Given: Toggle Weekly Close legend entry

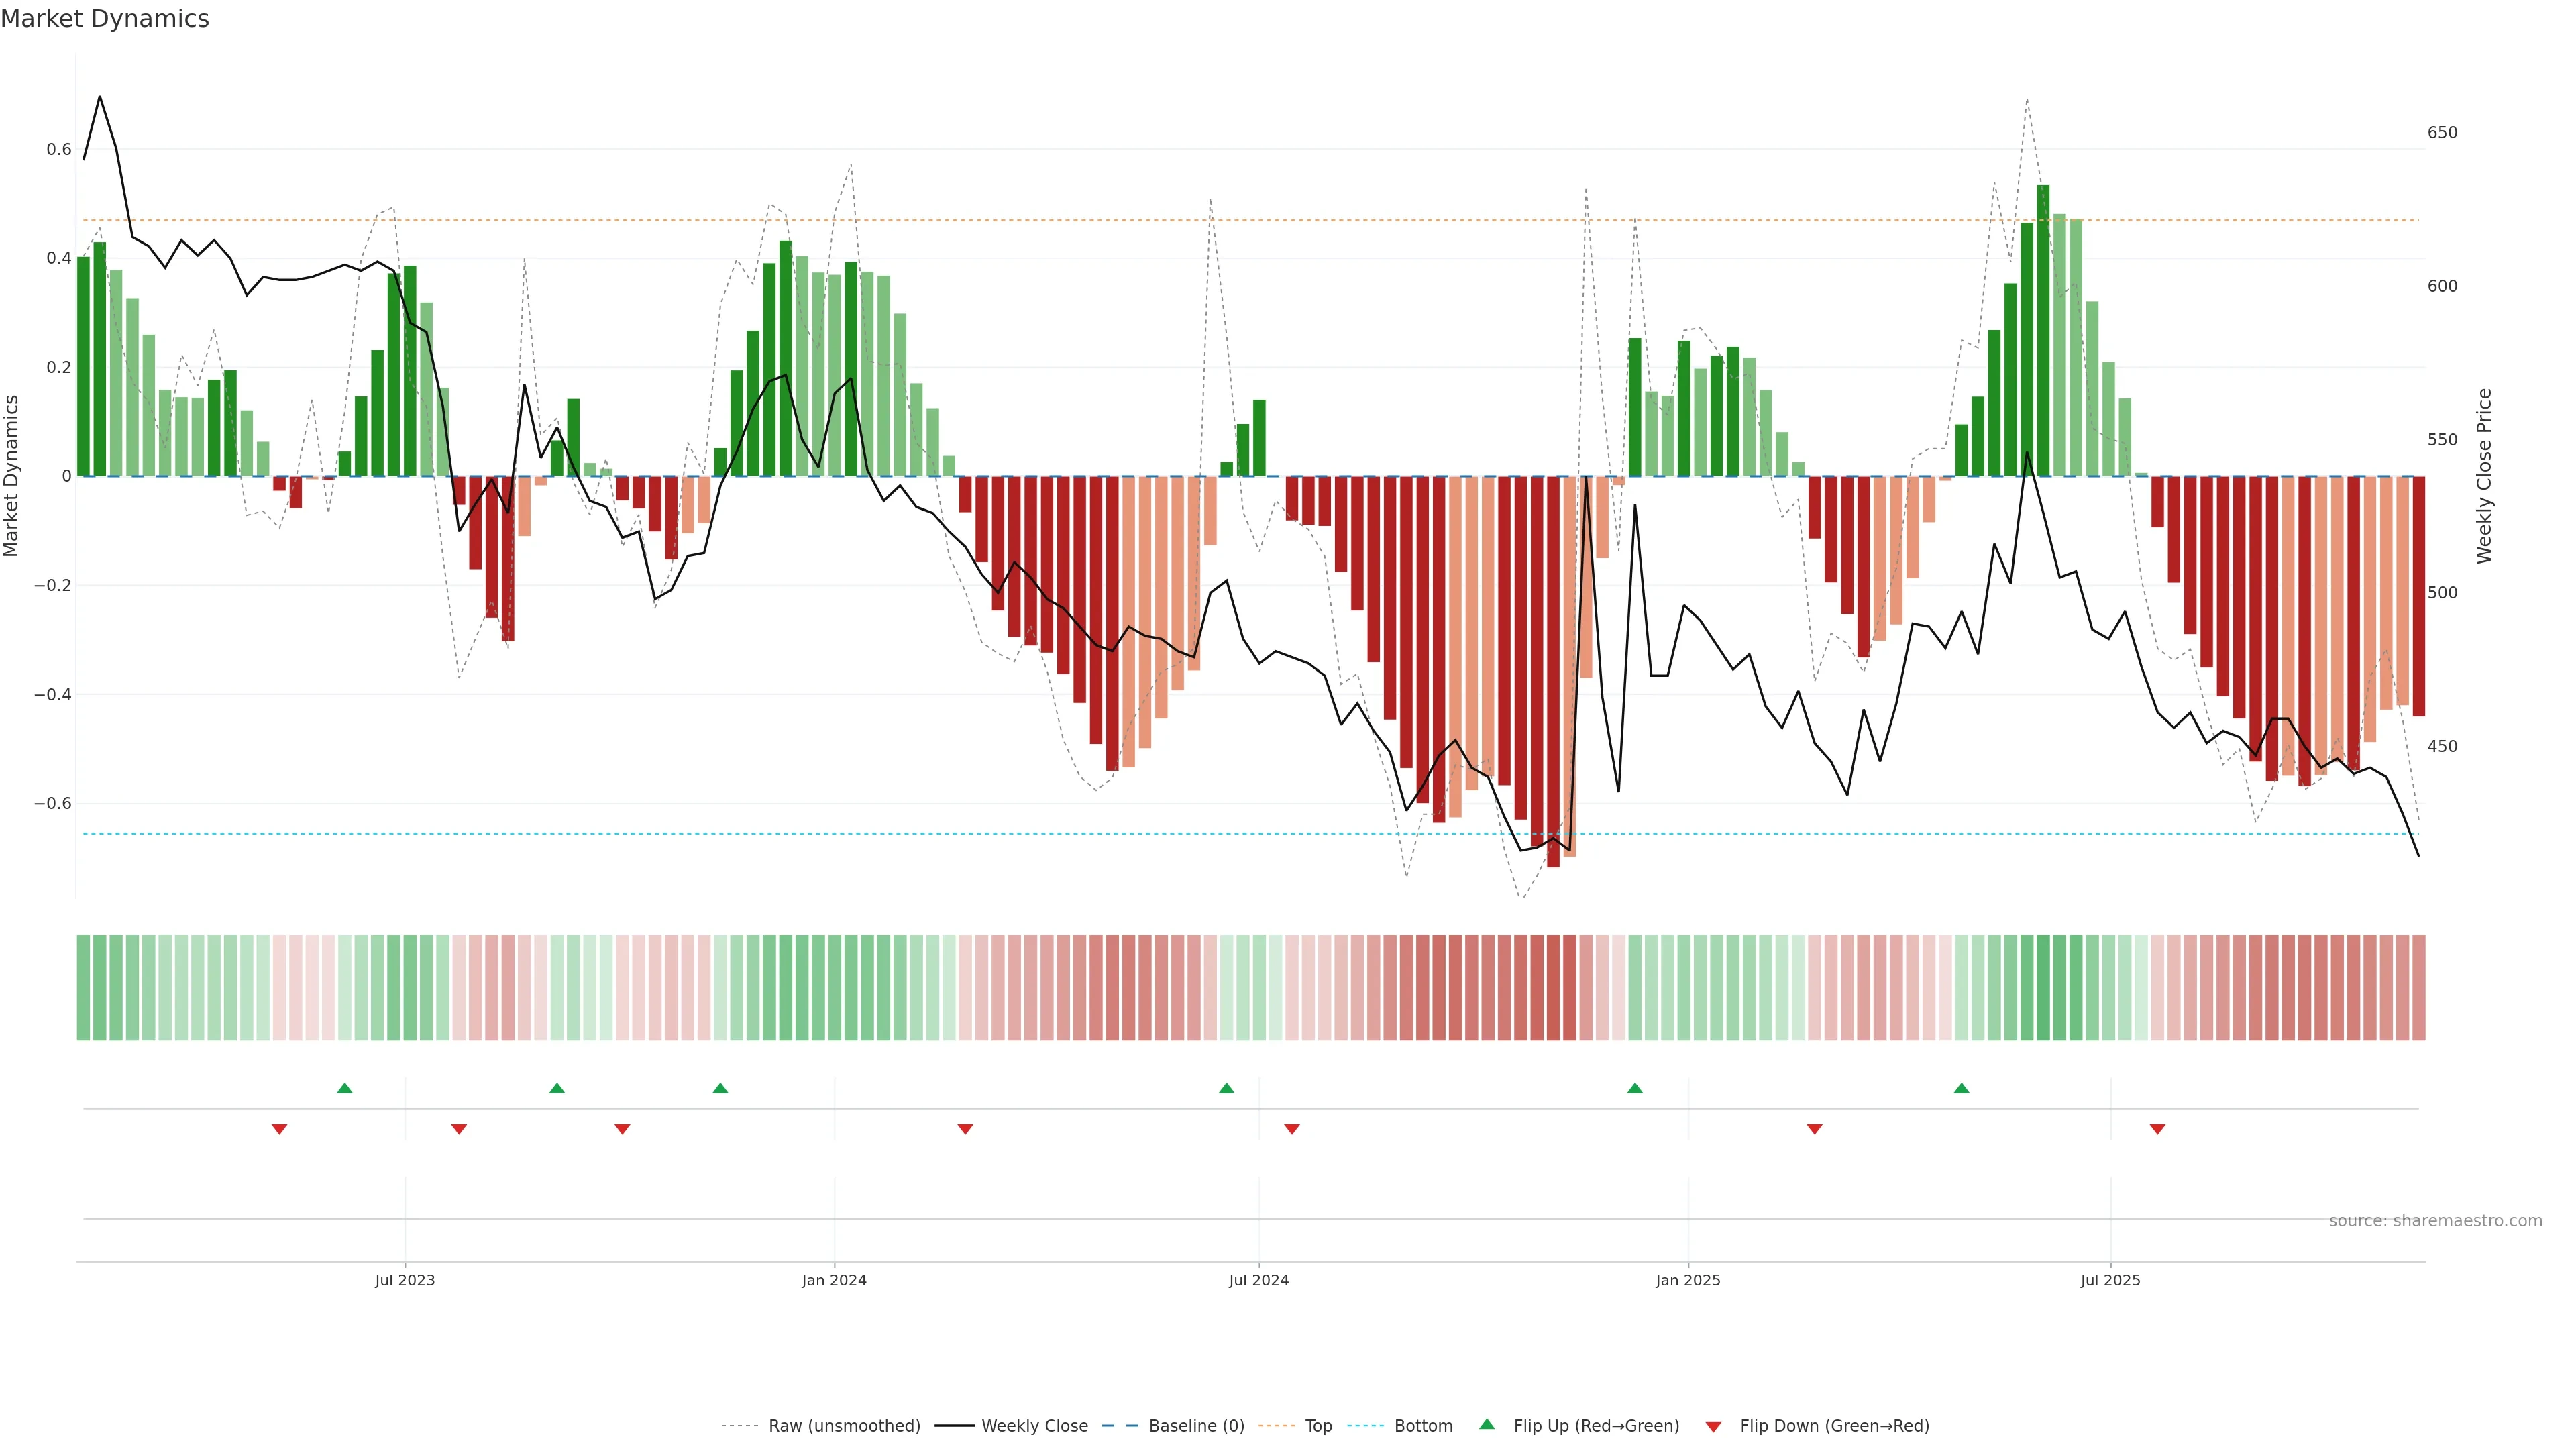Looking at the screenshot, I should 1034,1426.
